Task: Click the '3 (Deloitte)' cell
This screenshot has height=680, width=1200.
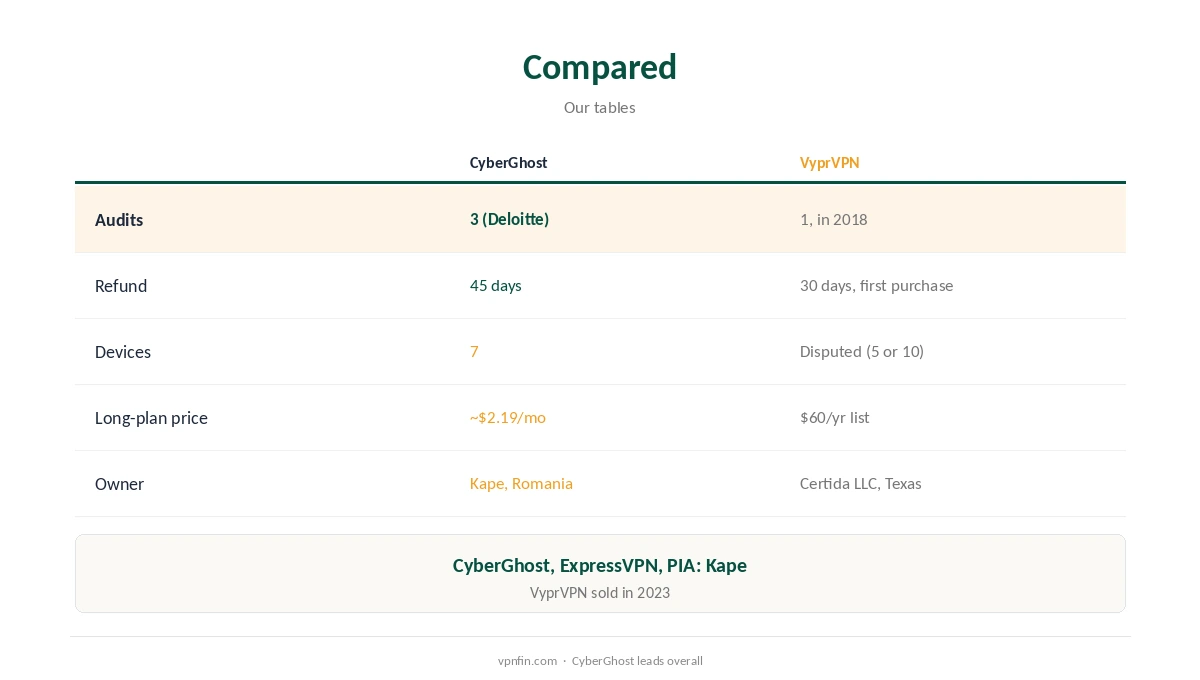Action: (509, 219)
